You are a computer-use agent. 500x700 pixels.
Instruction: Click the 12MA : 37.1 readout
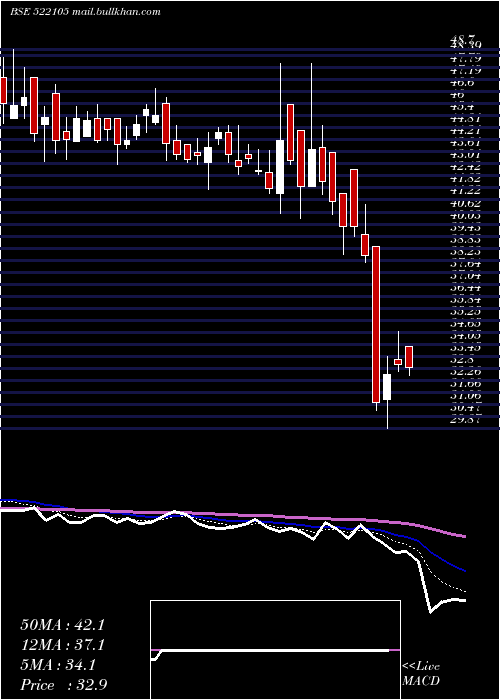click(62, 645)
